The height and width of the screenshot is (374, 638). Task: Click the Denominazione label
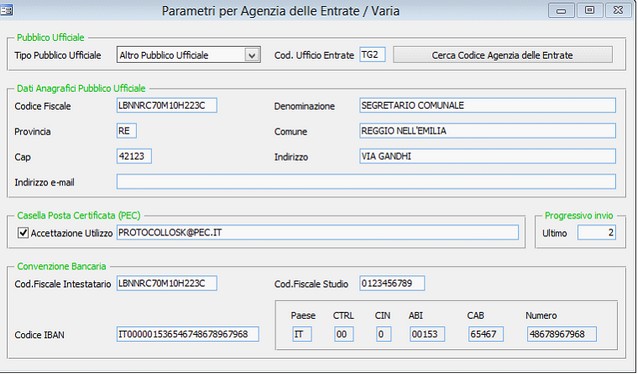tap(304, 106)
